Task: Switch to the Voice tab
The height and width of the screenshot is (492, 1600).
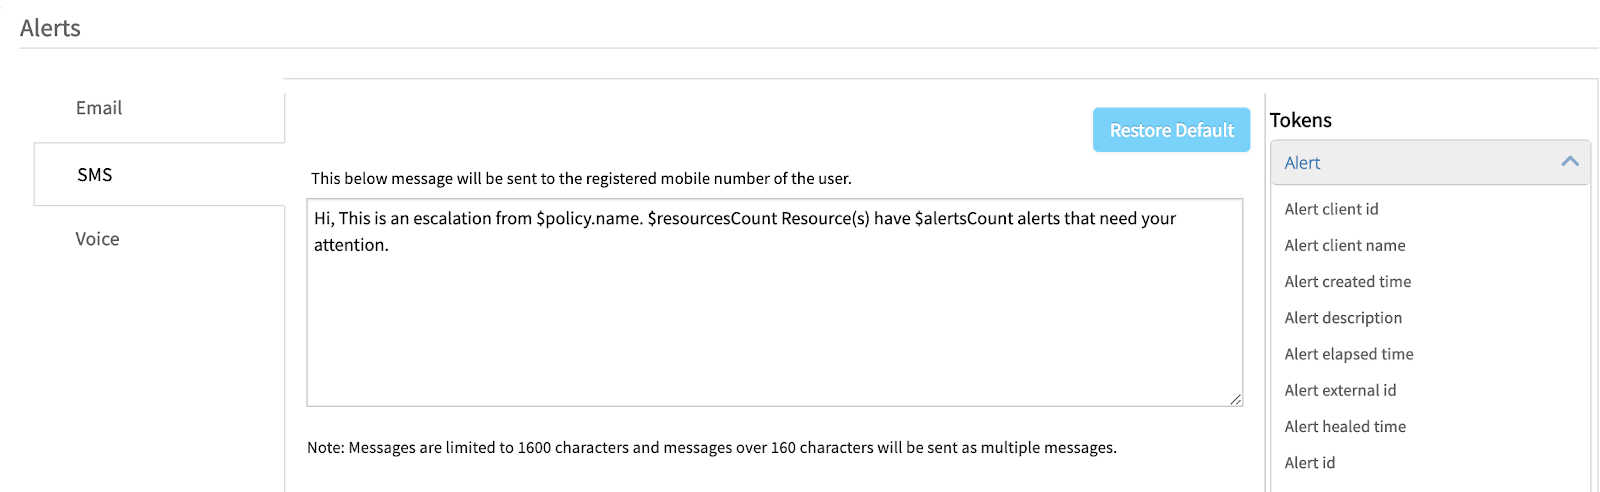Action: tap(97, 239)
